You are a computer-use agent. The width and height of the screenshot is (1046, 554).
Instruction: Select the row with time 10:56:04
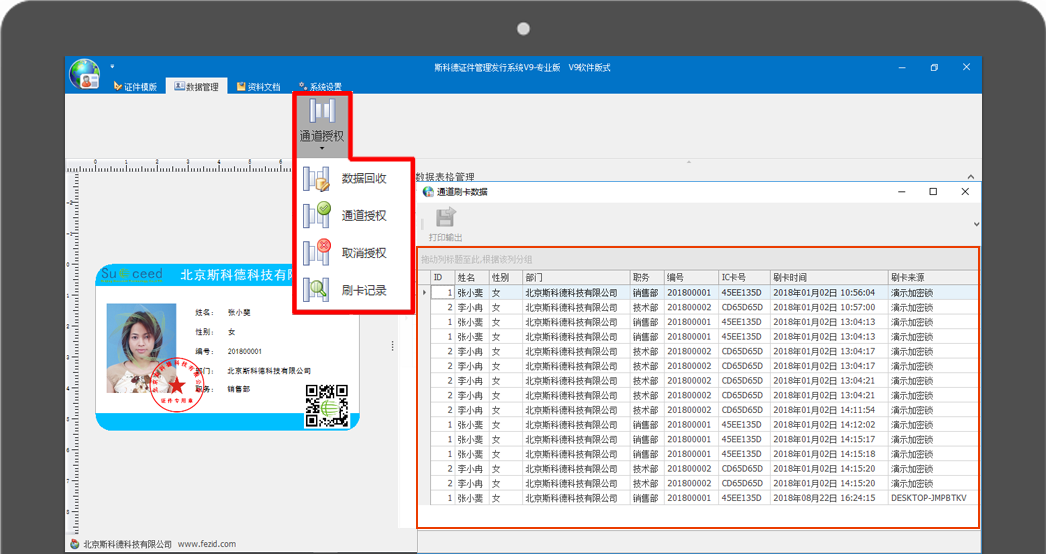[x=698, y=292]
